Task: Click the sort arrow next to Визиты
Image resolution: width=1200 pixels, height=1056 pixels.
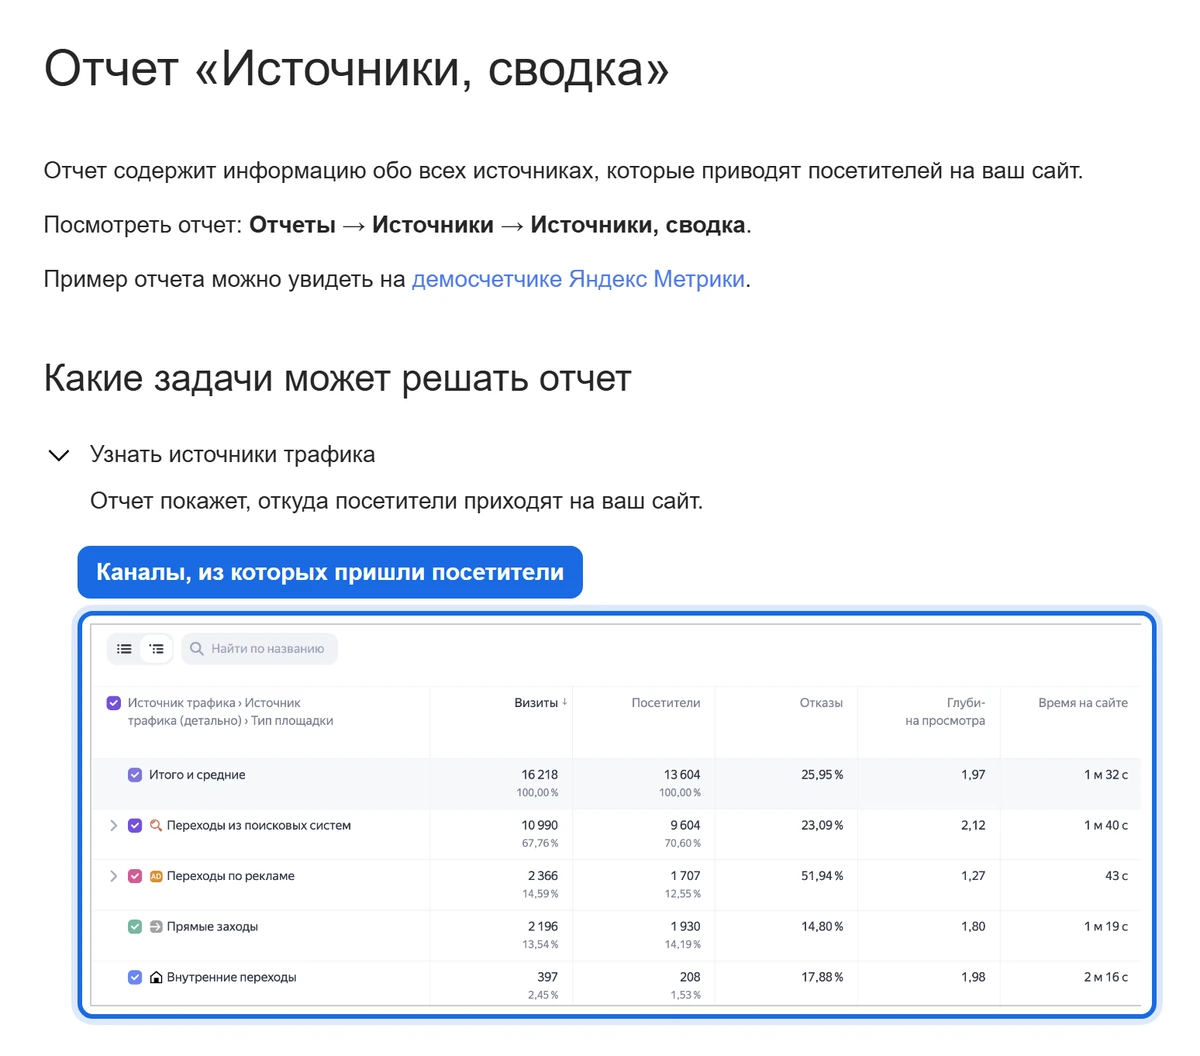Action: point(565,703)
